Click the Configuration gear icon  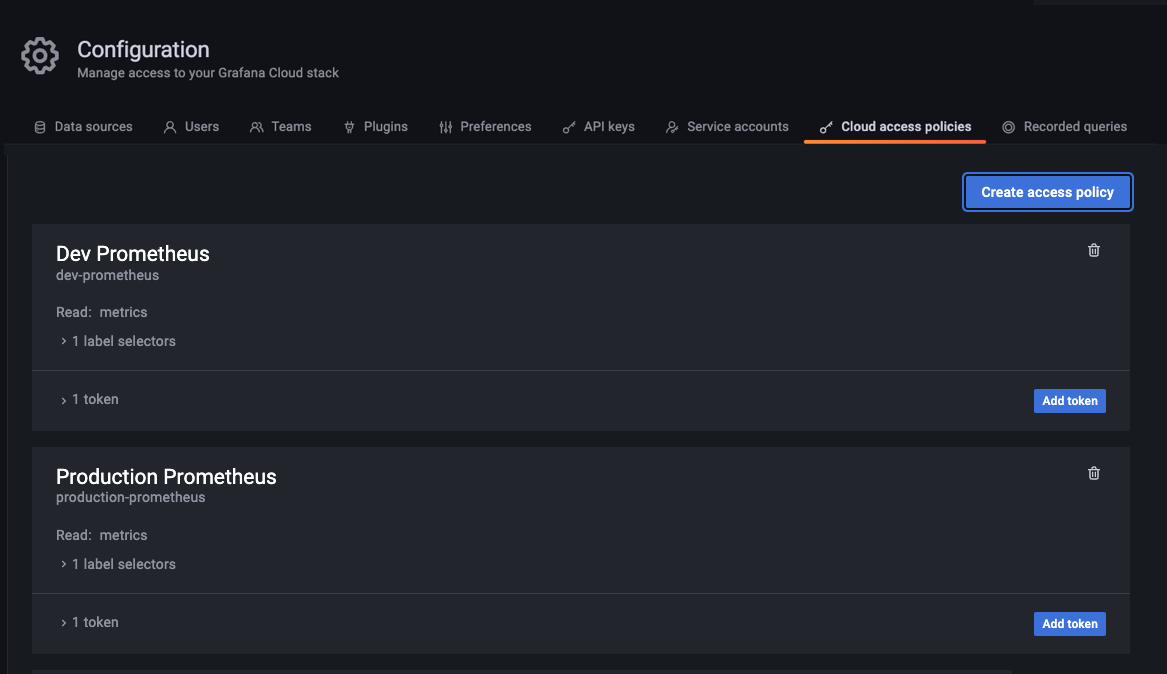point(40,56)
